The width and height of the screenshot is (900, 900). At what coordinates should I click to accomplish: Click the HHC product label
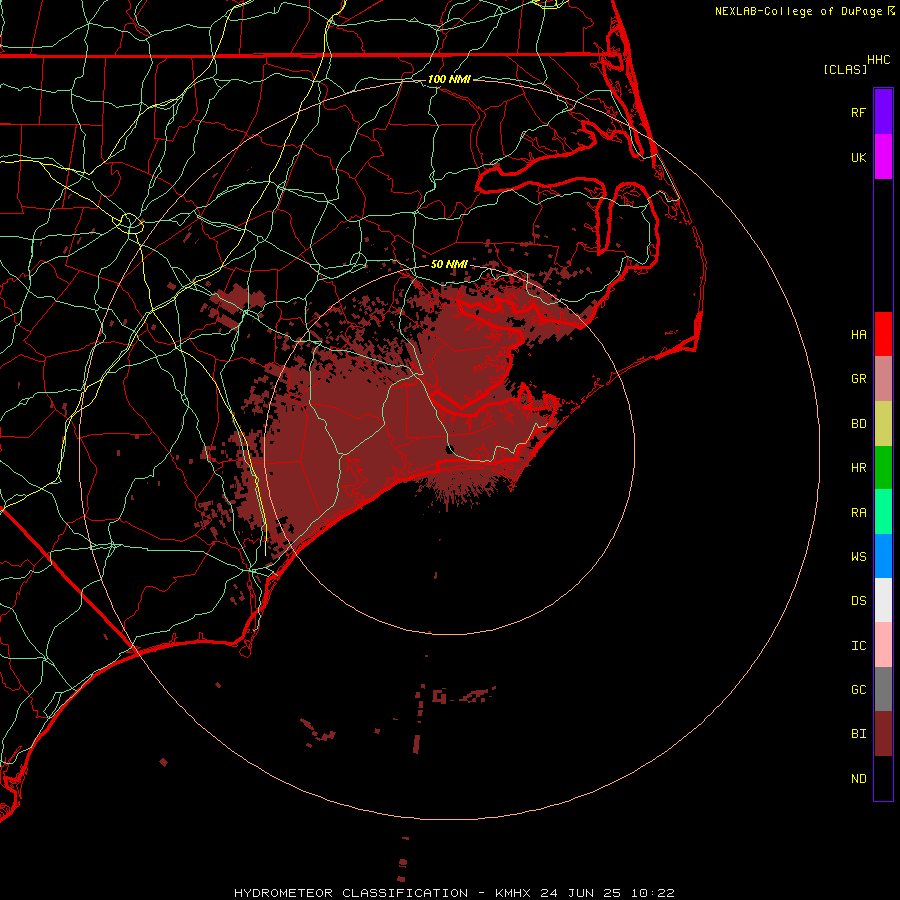tap(879, 60)
